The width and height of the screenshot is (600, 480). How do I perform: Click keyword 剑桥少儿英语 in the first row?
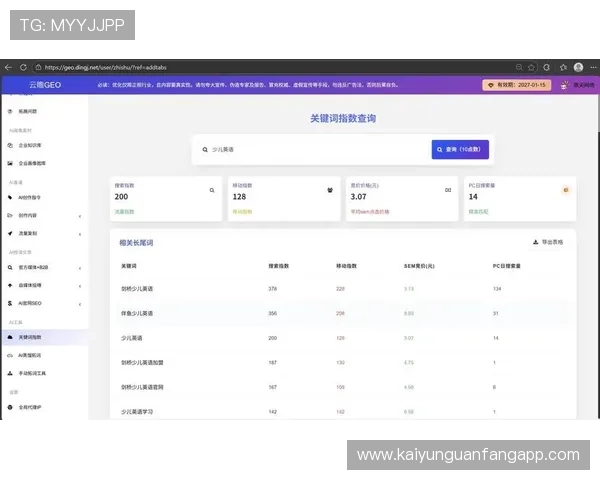[x=137, y=289]
